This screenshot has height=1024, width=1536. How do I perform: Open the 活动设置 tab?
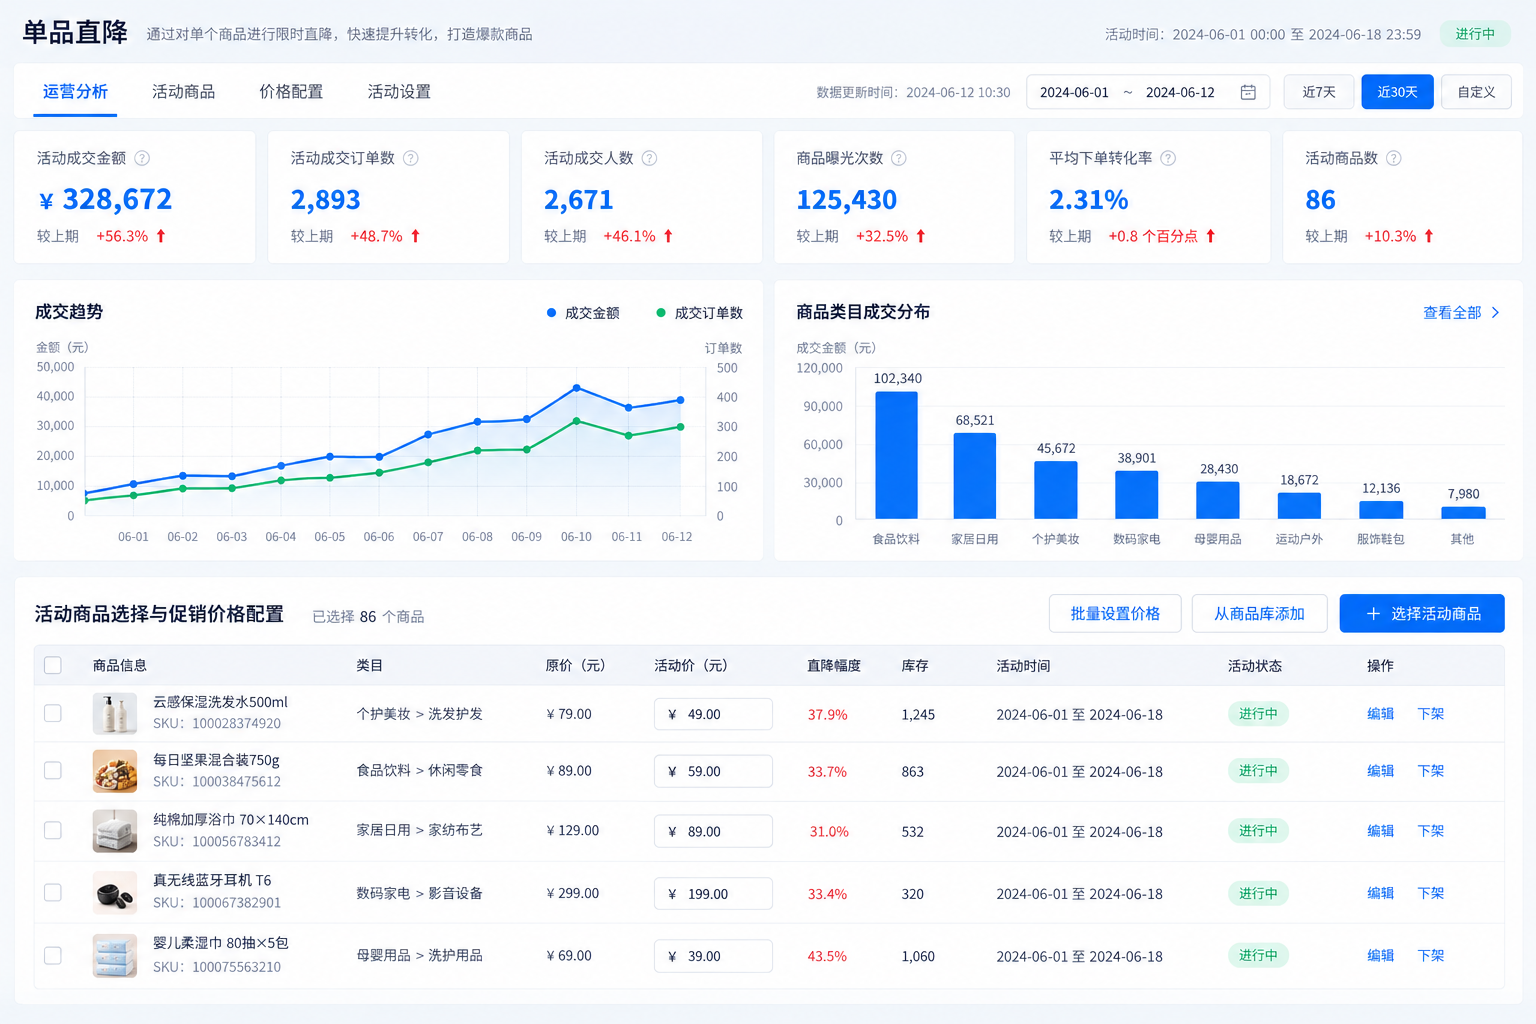[x=399, y=92]
